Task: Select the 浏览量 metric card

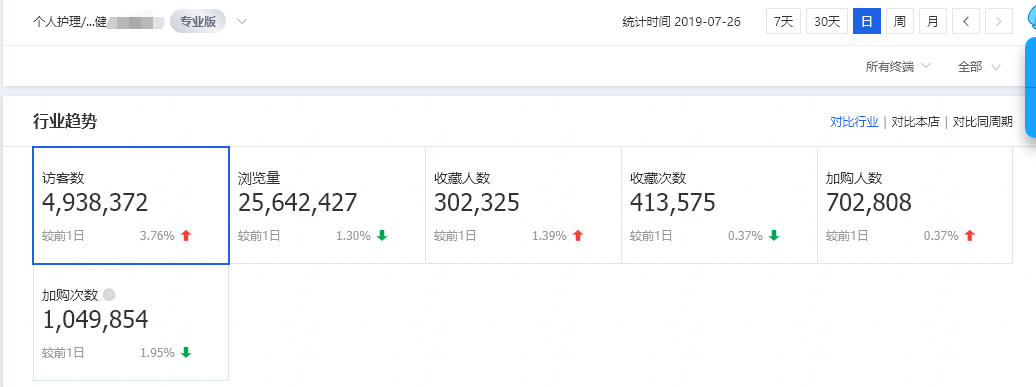Action: [x=327, y=205]
